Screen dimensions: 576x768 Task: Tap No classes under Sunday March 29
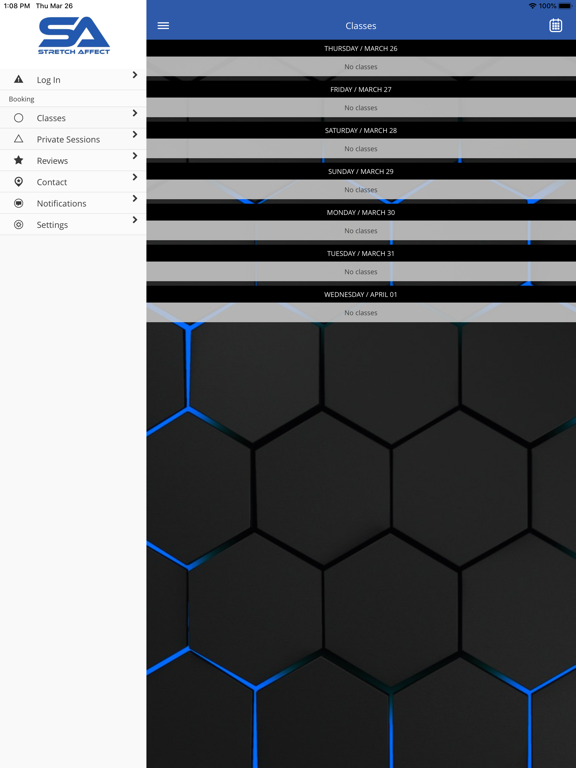(x=361, y=190)
